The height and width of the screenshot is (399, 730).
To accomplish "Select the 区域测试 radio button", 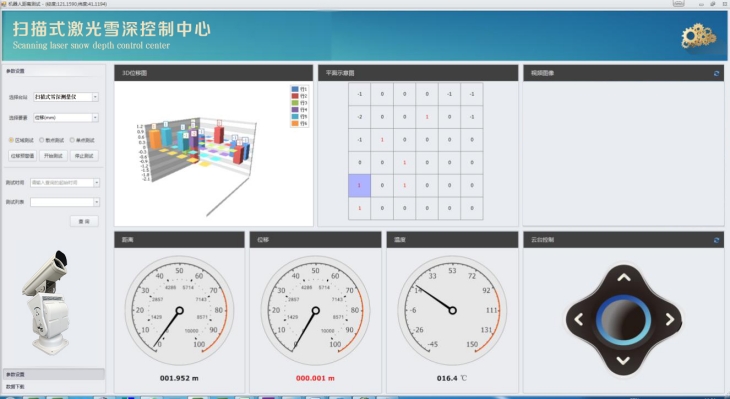I will tap(11, 140).
